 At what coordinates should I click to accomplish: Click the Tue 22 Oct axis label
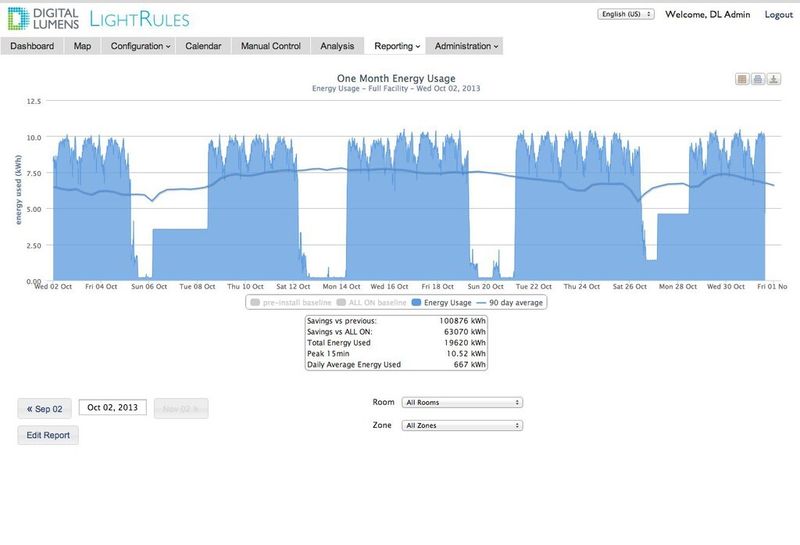click(534, 287)
